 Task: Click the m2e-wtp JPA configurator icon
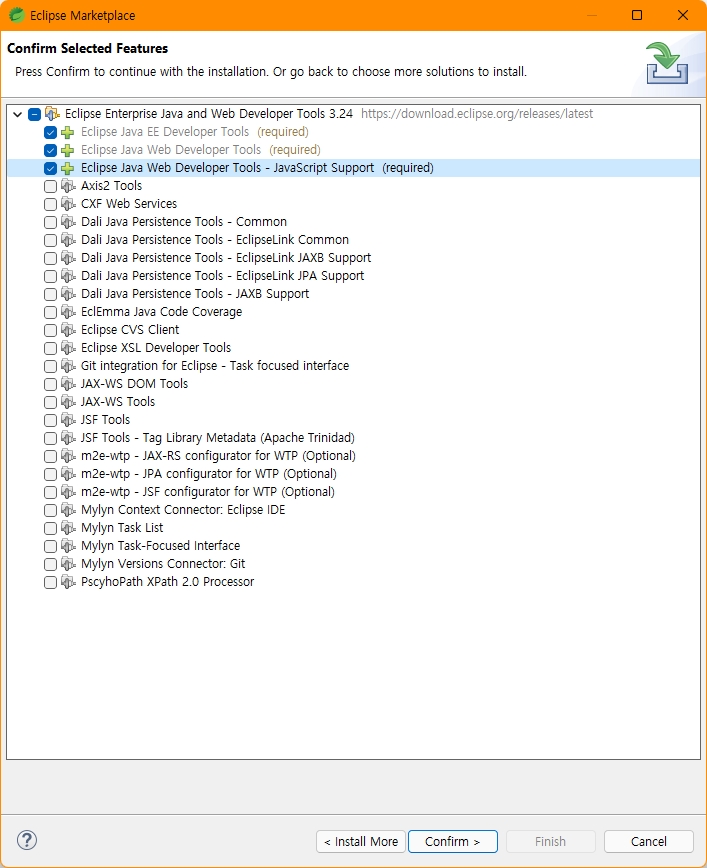pos(68,474)
